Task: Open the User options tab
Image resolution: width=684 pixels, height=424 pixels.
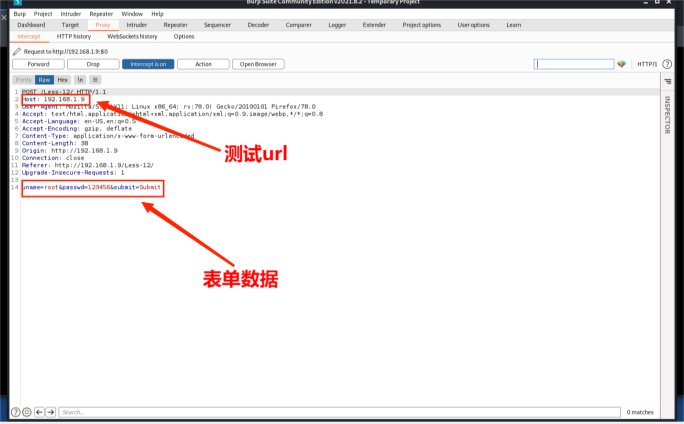Action: pos(474,25)
